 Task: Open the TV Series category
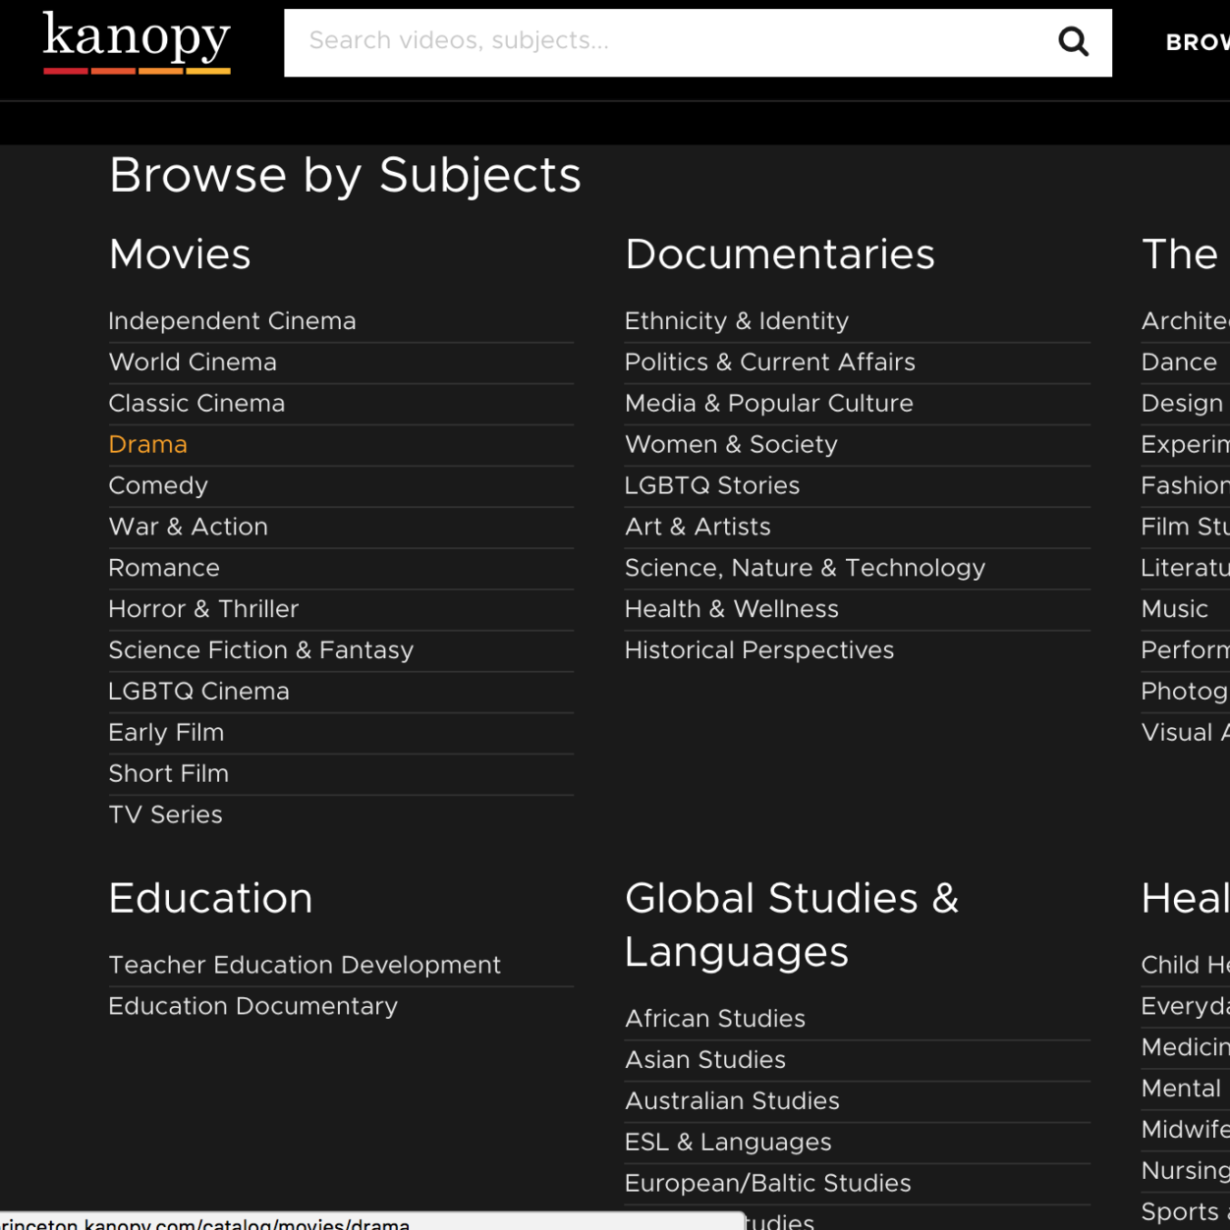tap(165, 814)
